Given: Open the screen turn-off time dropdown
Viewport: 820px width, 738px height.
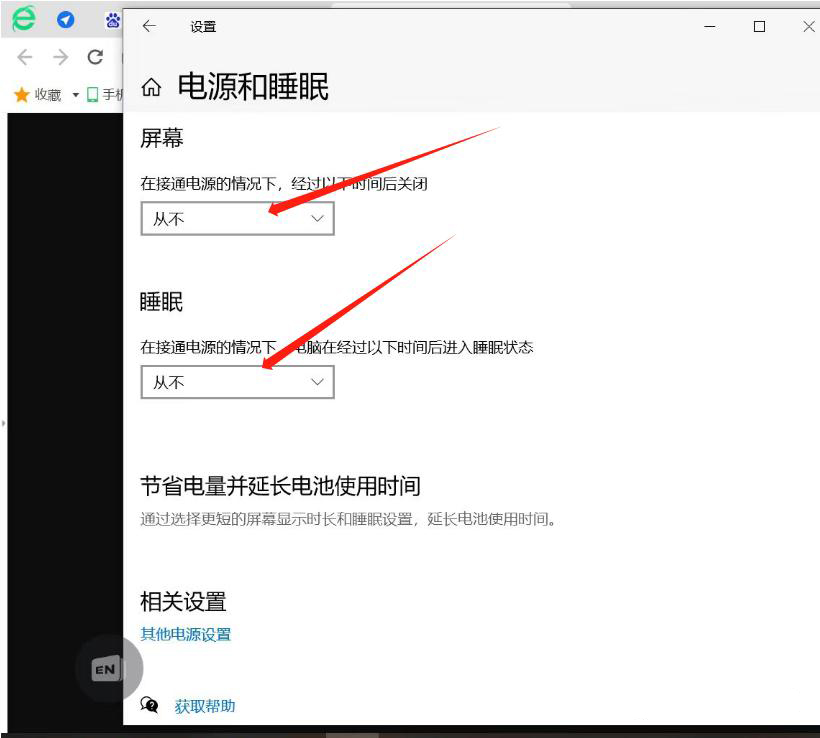Looking at the screenshot, I should click(237, 219).
